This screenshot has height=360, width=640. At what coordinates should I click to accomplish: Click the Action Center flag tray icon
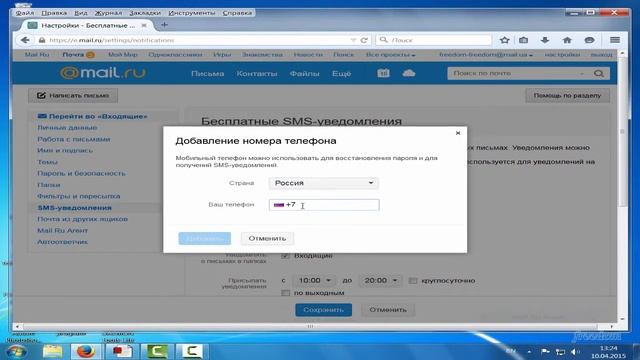click(545, 351)
